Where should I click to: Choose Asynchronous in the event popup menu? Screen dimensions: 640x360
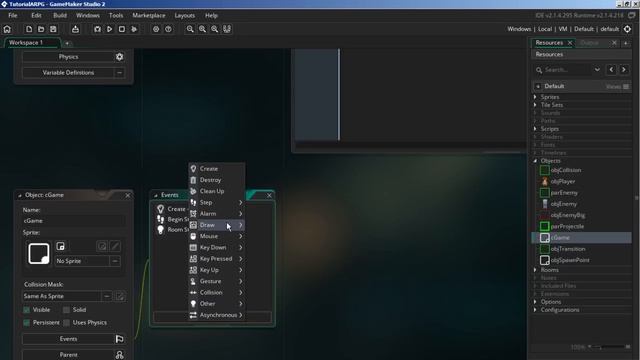click(217, 315)
